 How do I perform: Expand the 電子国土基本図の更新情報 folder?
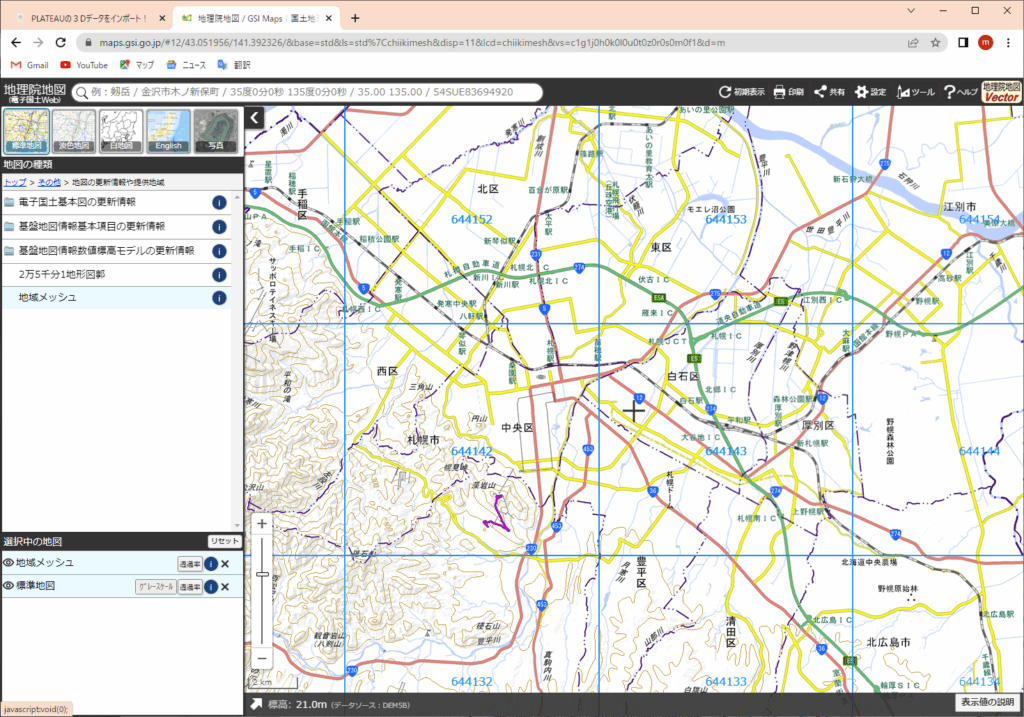click(x=76, y=203)
